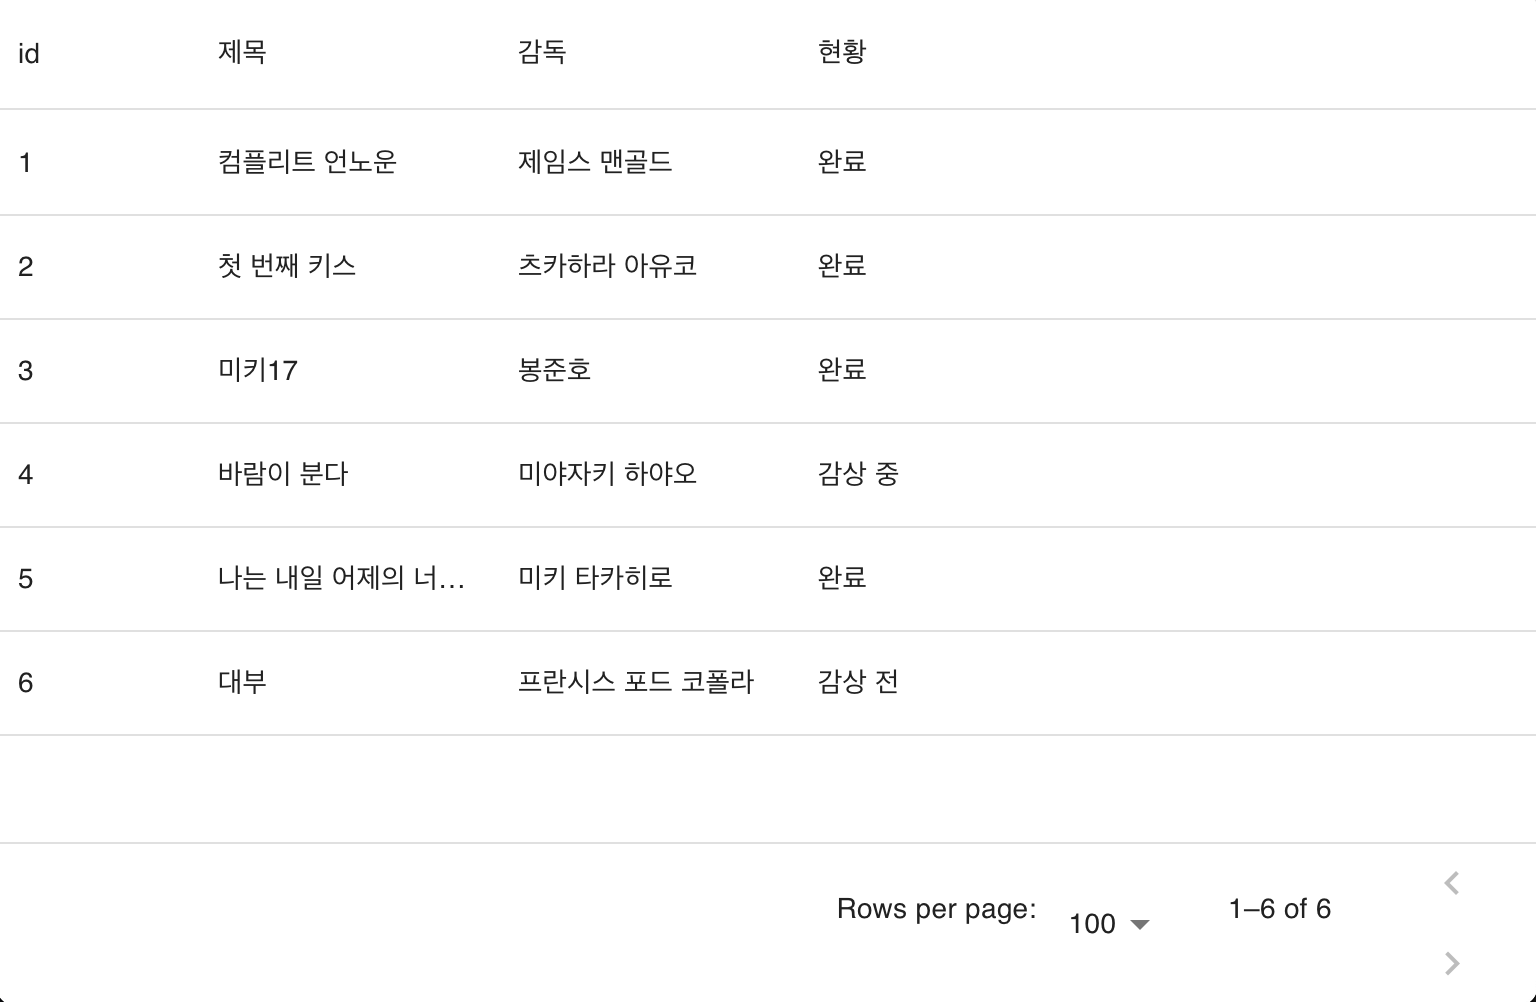Click the Rows per page label
Viewport: 1536px width, 1002px height.
(934, 908)
